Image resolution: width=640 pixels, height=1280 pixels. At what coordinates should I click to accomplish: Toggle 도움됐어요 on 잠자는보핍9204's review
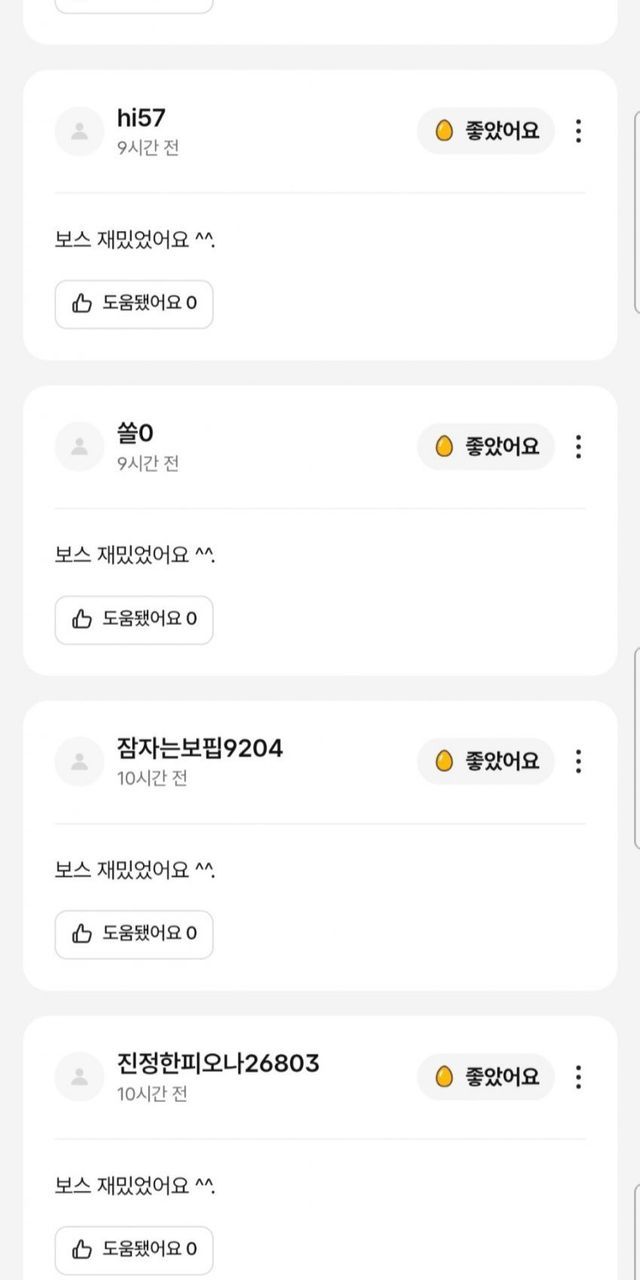click(134, 934)
